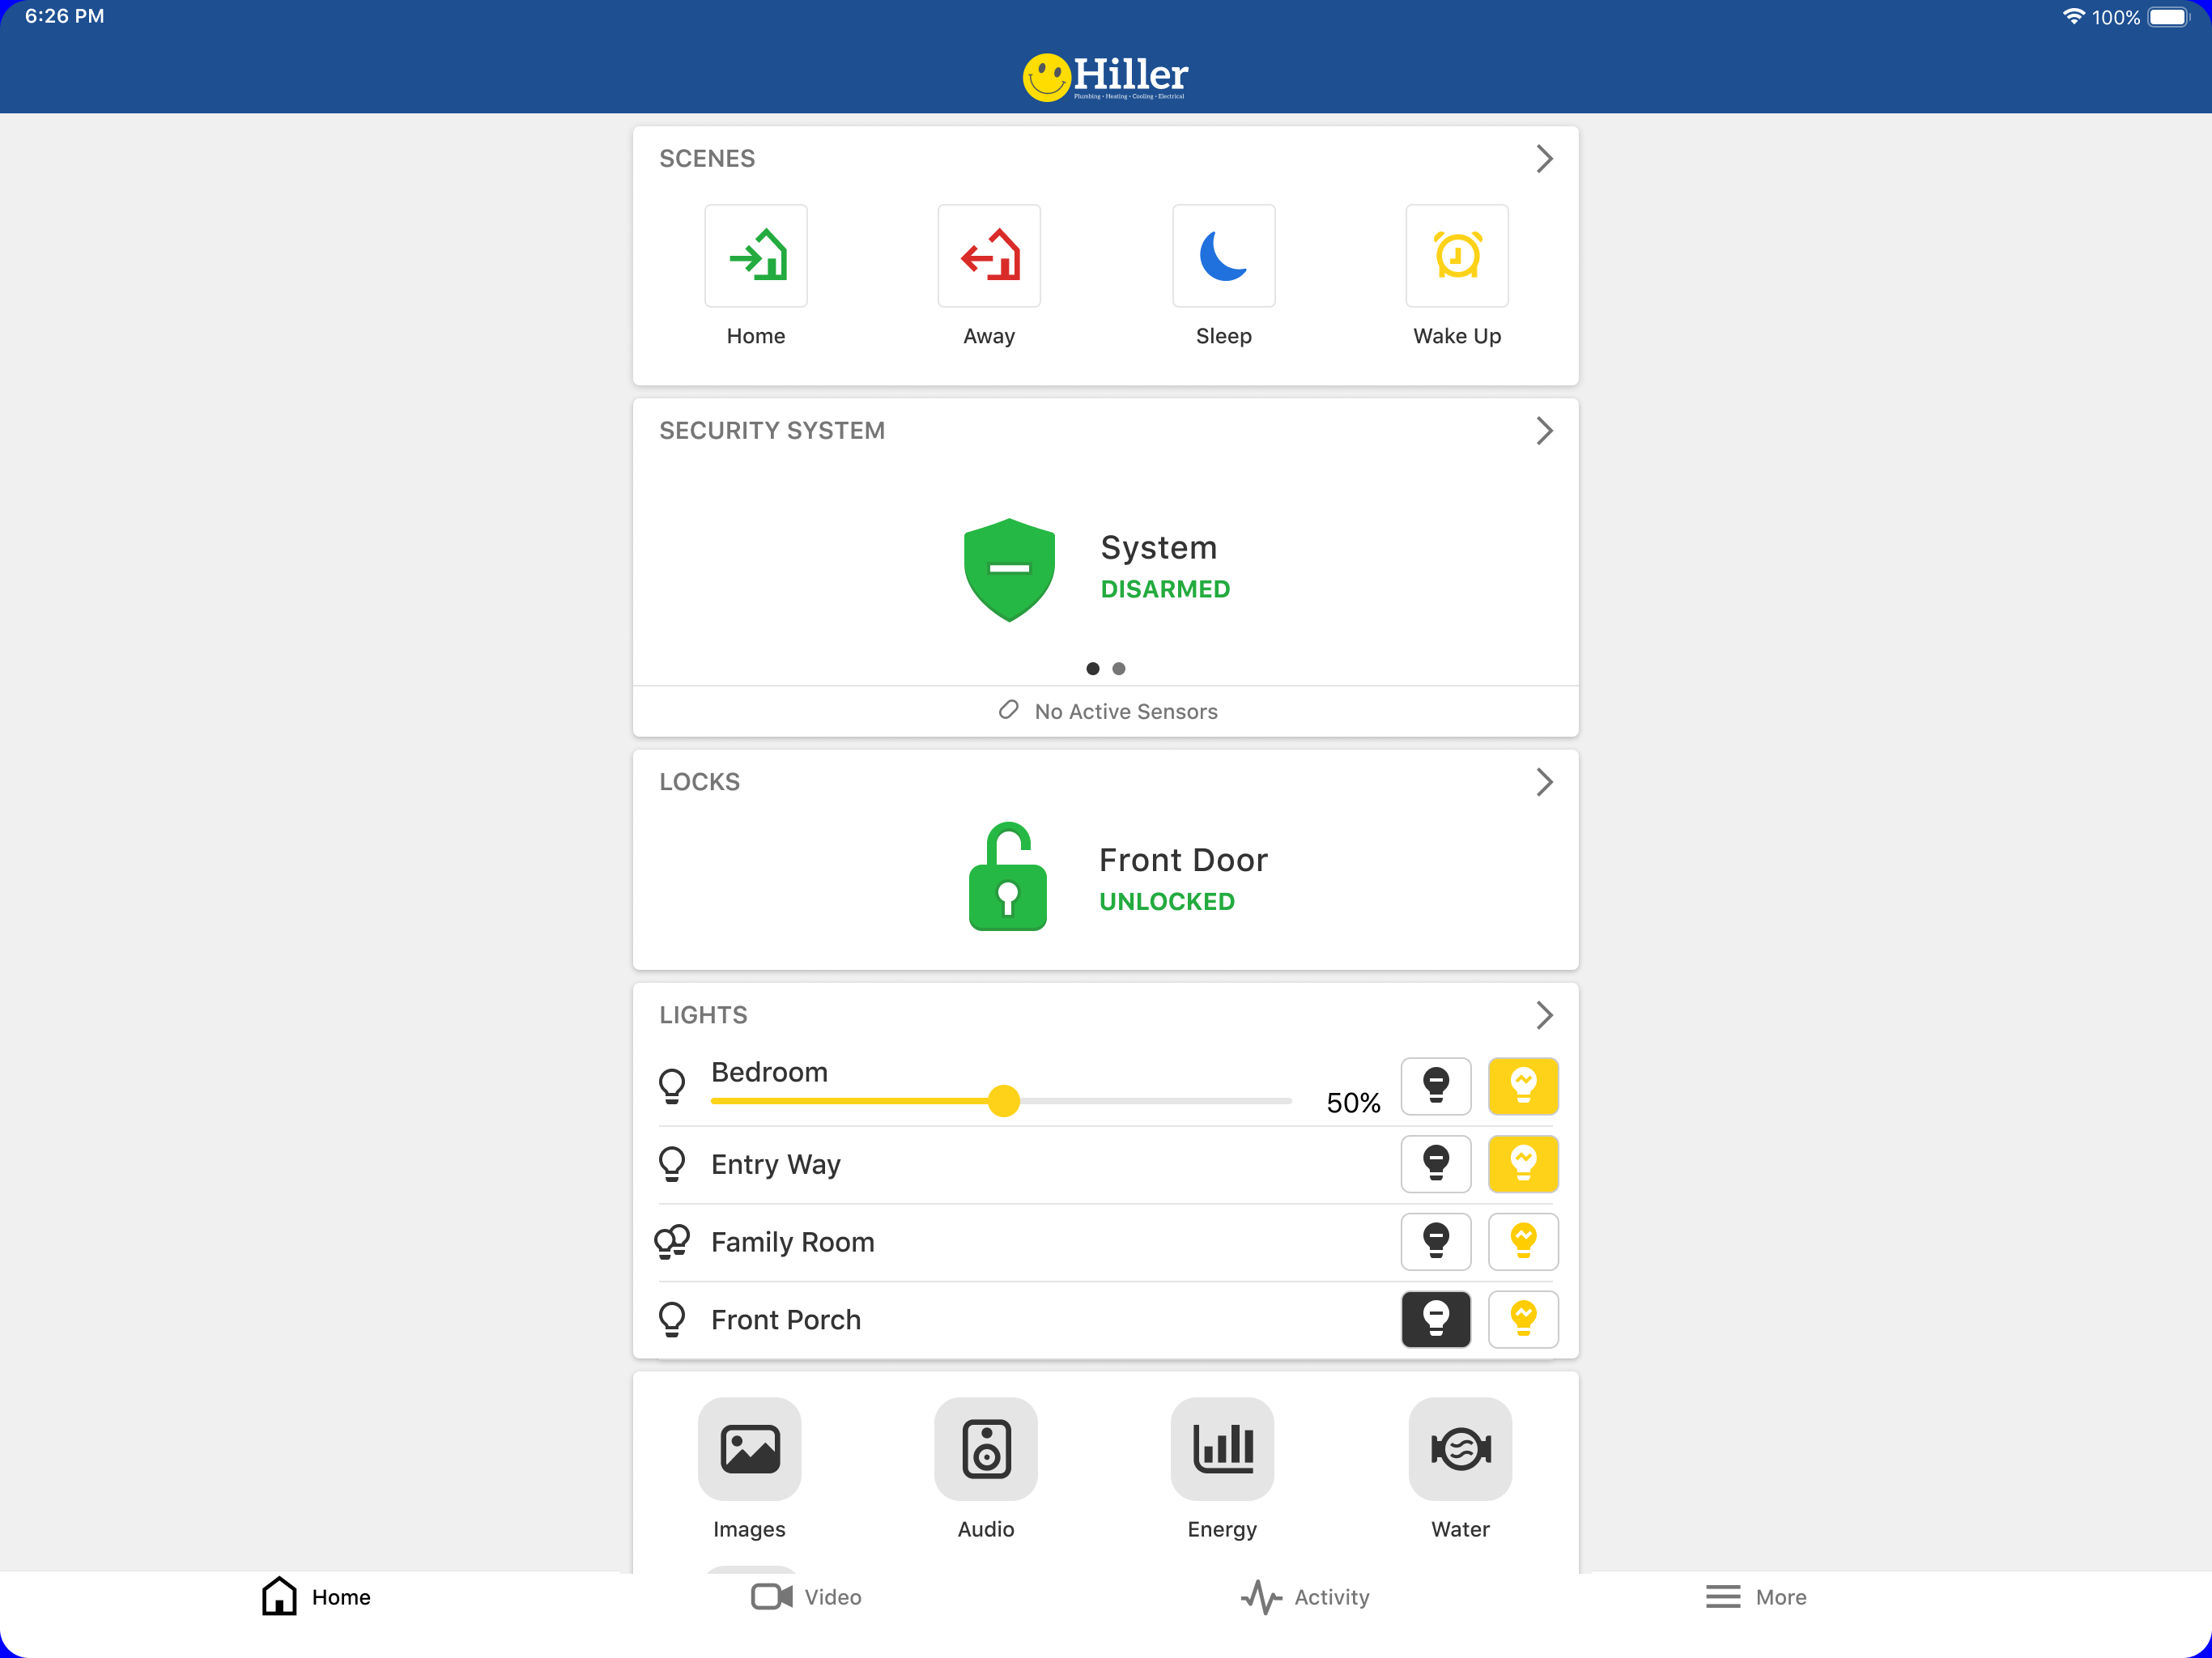Turn off the Front Porch light
The height and width of the screenshot is (1658, 2212).
[x=1436, y=1320]
